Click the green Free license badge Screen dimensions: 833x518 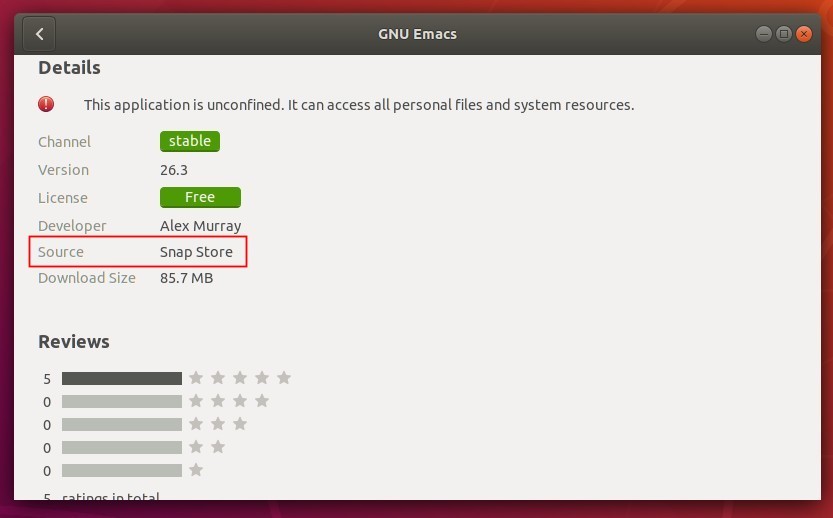tap(200, 197)
